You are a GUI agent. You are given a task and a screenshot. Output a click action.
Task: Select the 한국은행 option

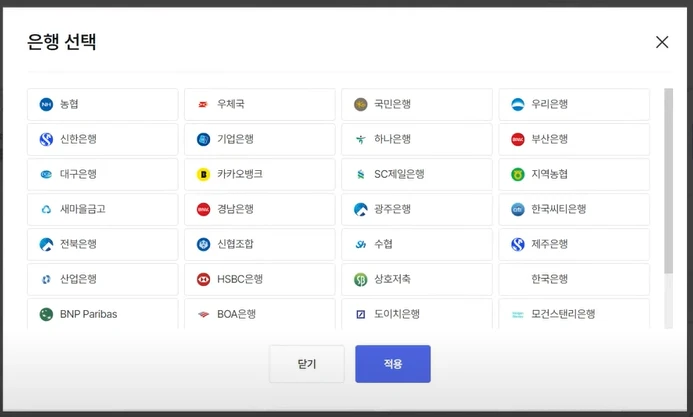(574, 279)
